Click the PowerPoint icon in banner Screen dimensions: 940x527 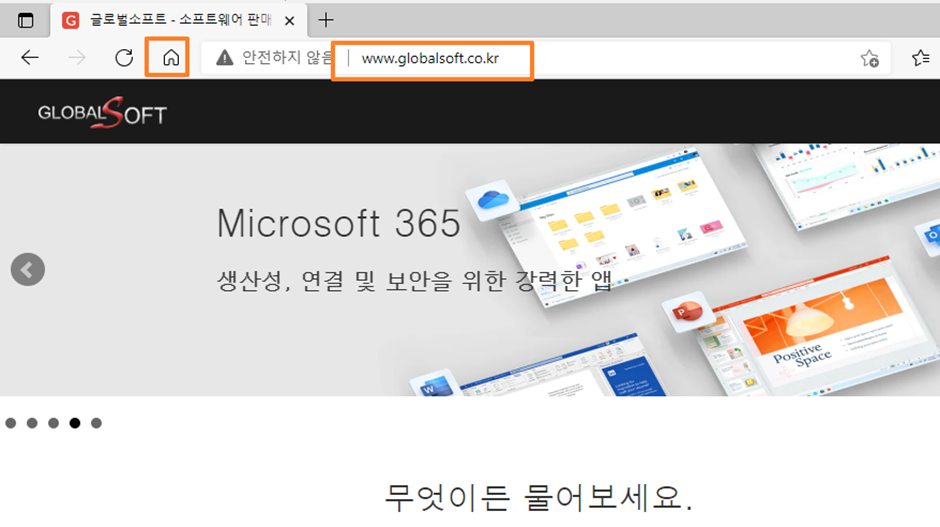(687, 312)
